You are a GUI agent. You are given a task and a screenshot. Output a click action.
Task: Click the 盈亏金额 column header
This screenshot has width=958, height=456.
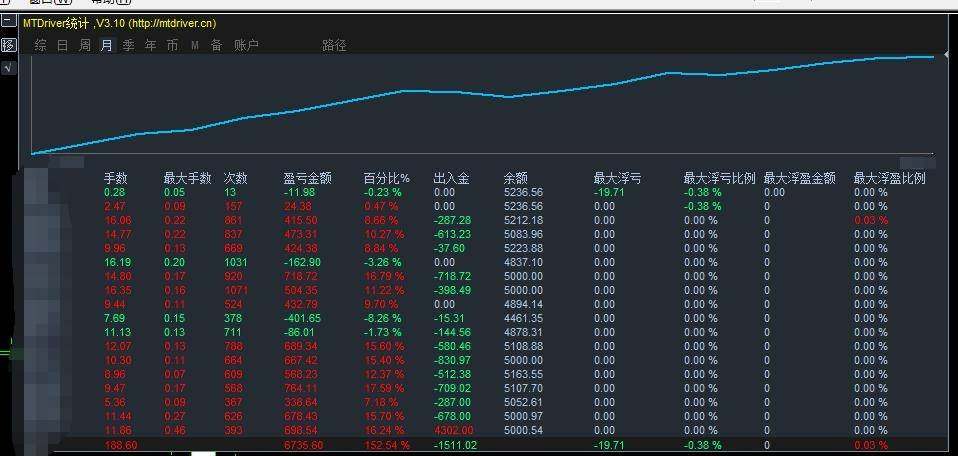click(x=307, y=178)
